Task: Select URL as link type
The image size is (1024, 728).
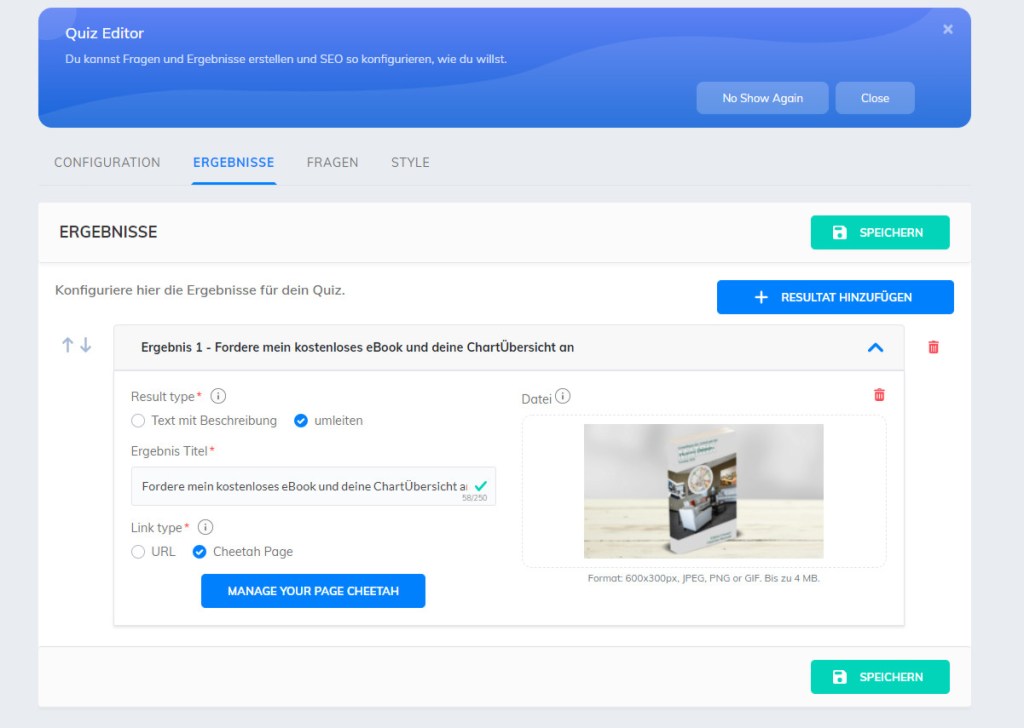Action: coord(138,552)
